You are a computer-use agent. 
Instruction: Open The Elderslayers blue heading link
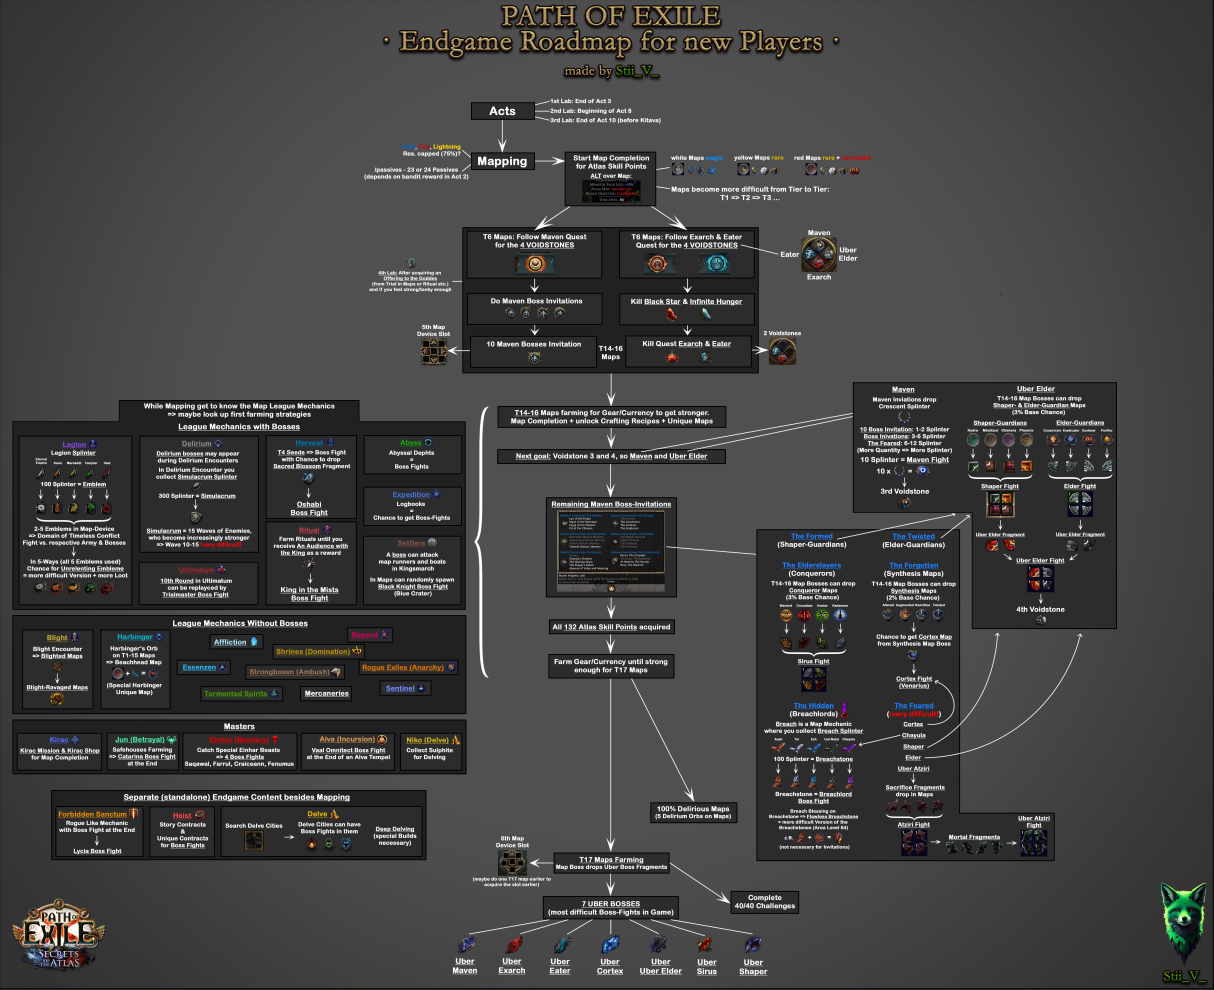[x=811, y=566]
